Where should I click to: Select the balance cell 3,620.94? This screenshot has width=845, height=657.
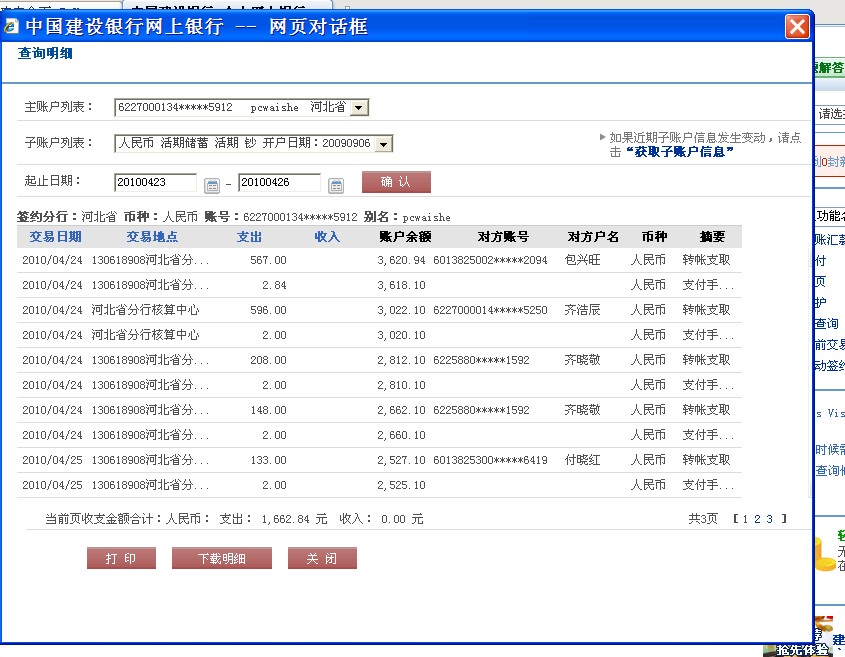click(401, 260)
